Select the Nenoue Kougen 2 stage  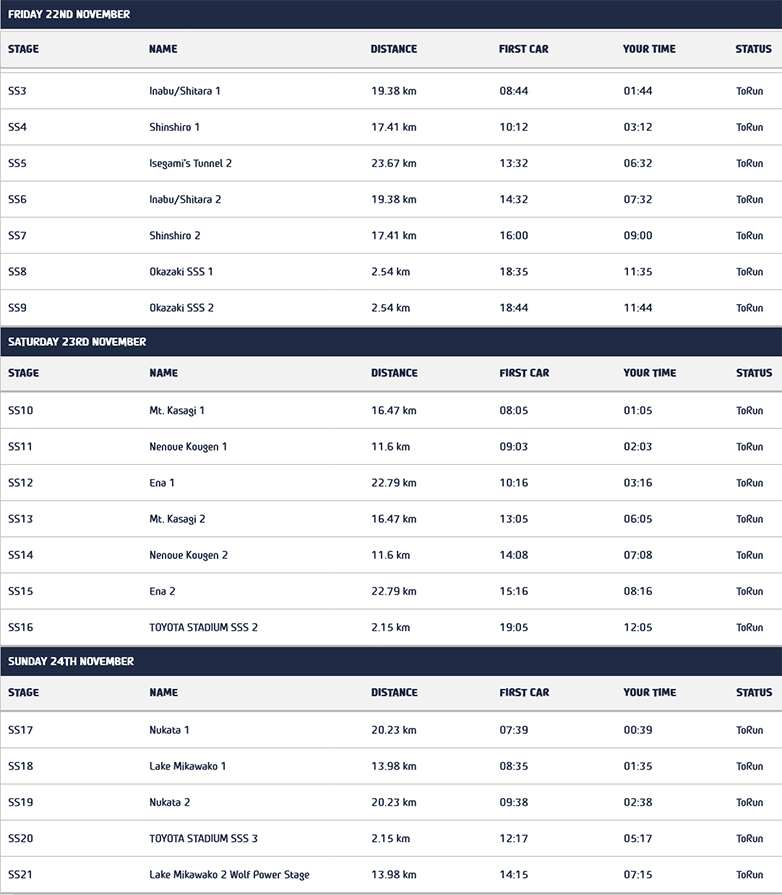point(188,555)
